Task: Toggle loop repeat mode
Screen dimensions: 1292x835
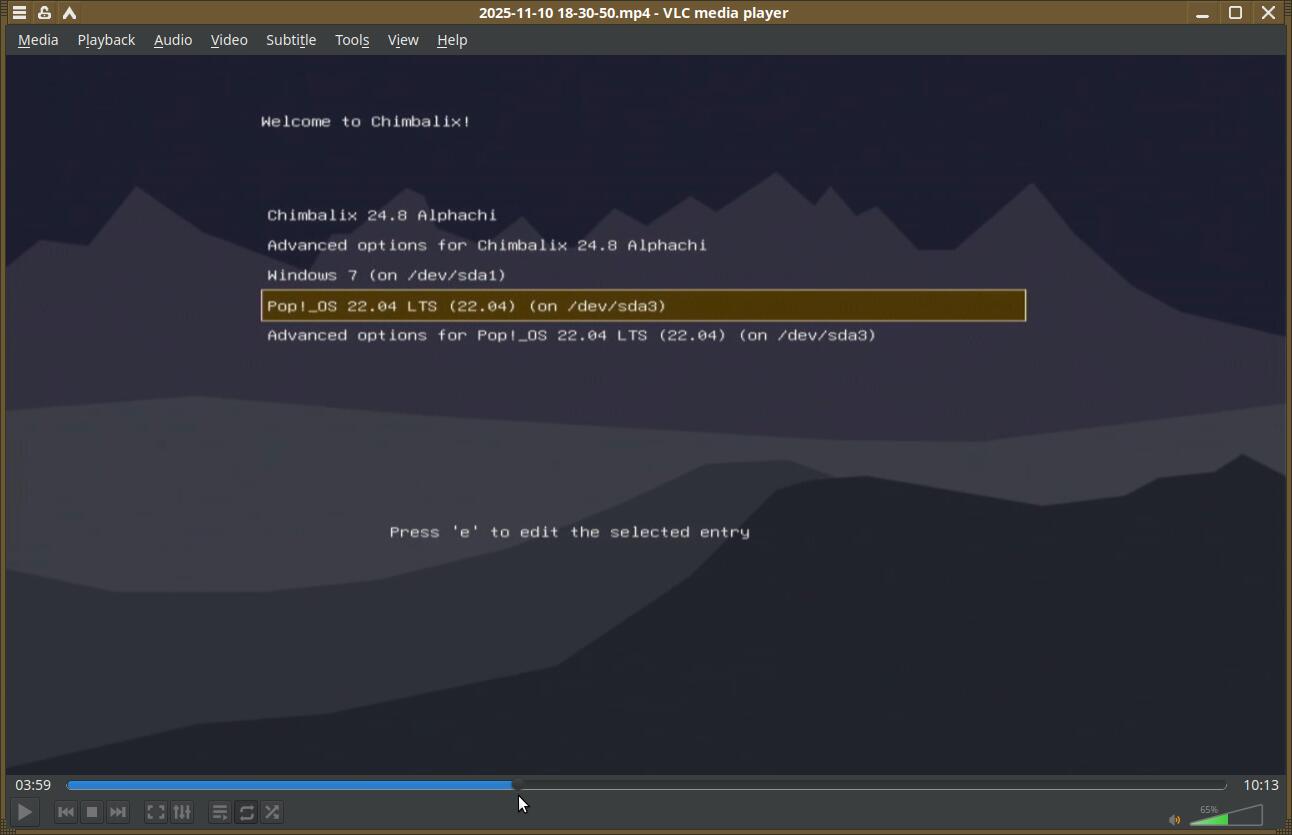Action: 246,812
